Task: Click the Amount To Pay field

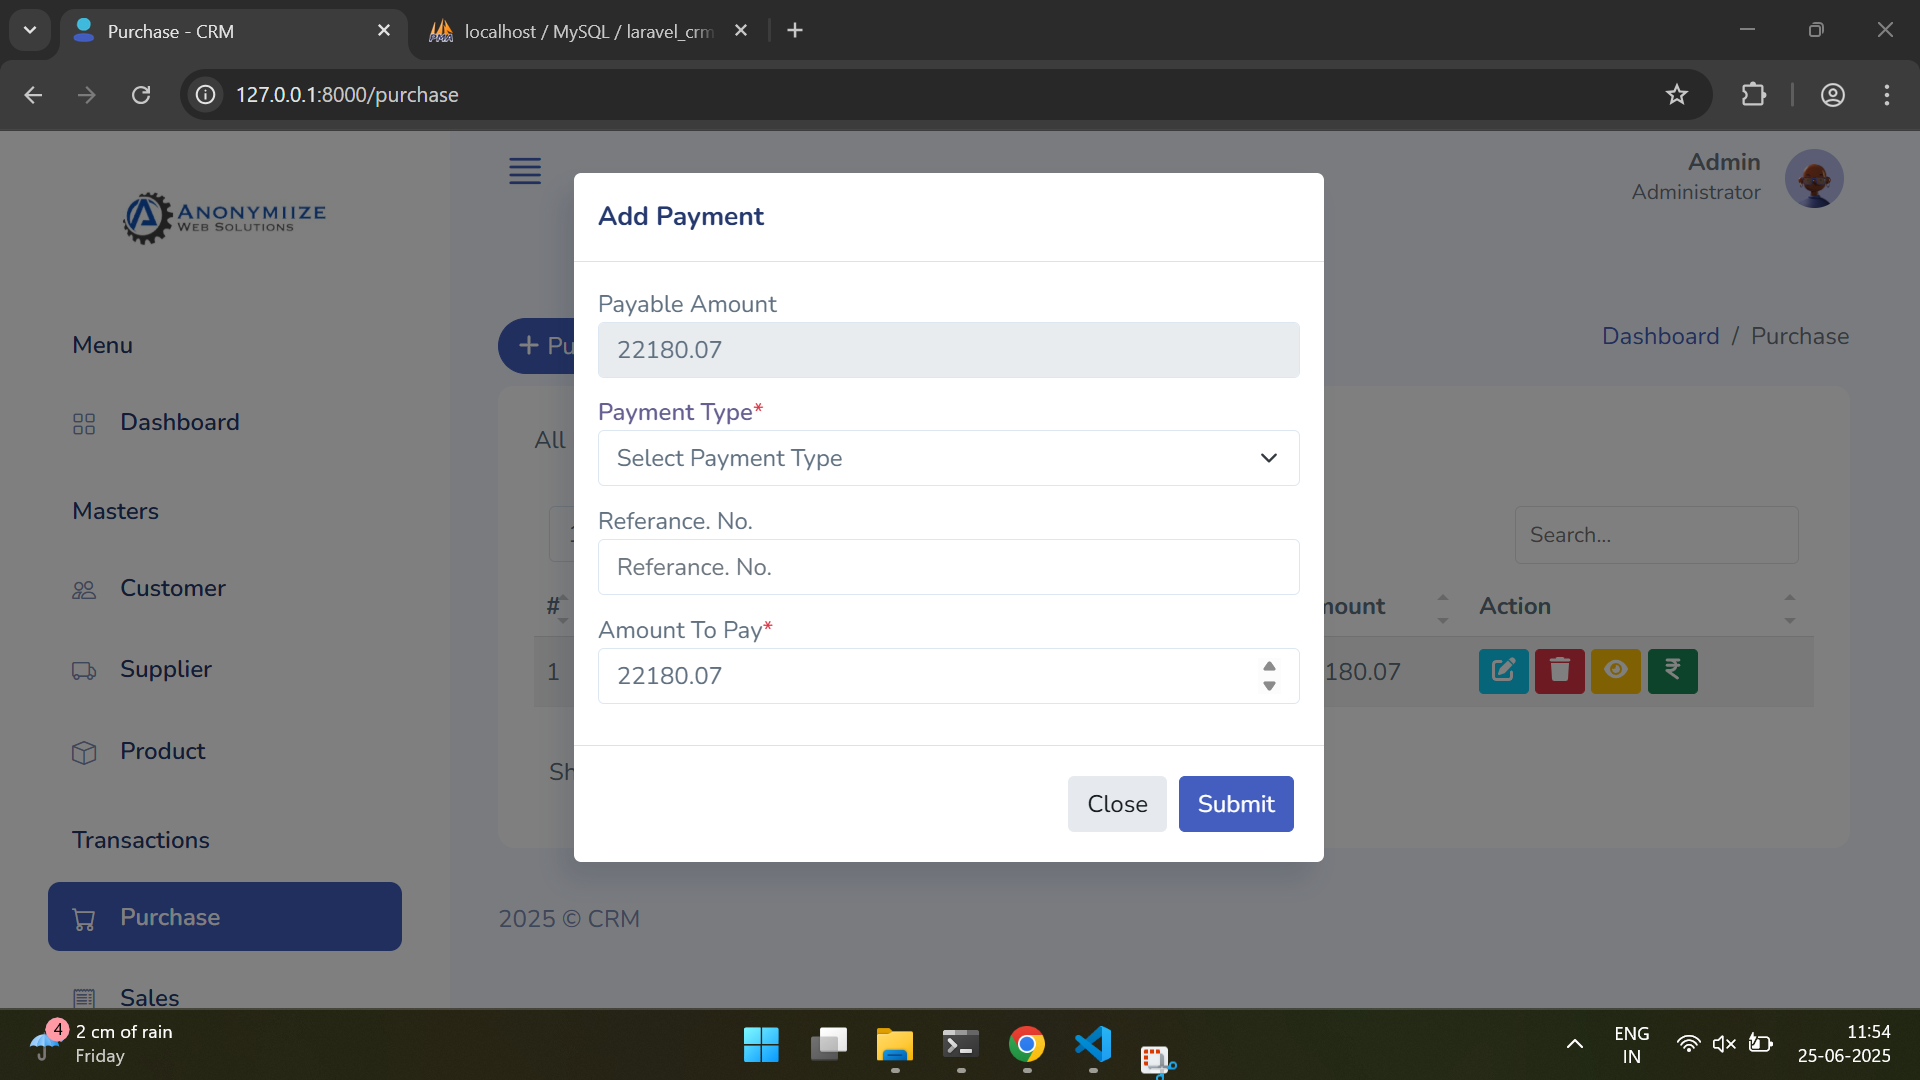Action: (x=948, y=676)
